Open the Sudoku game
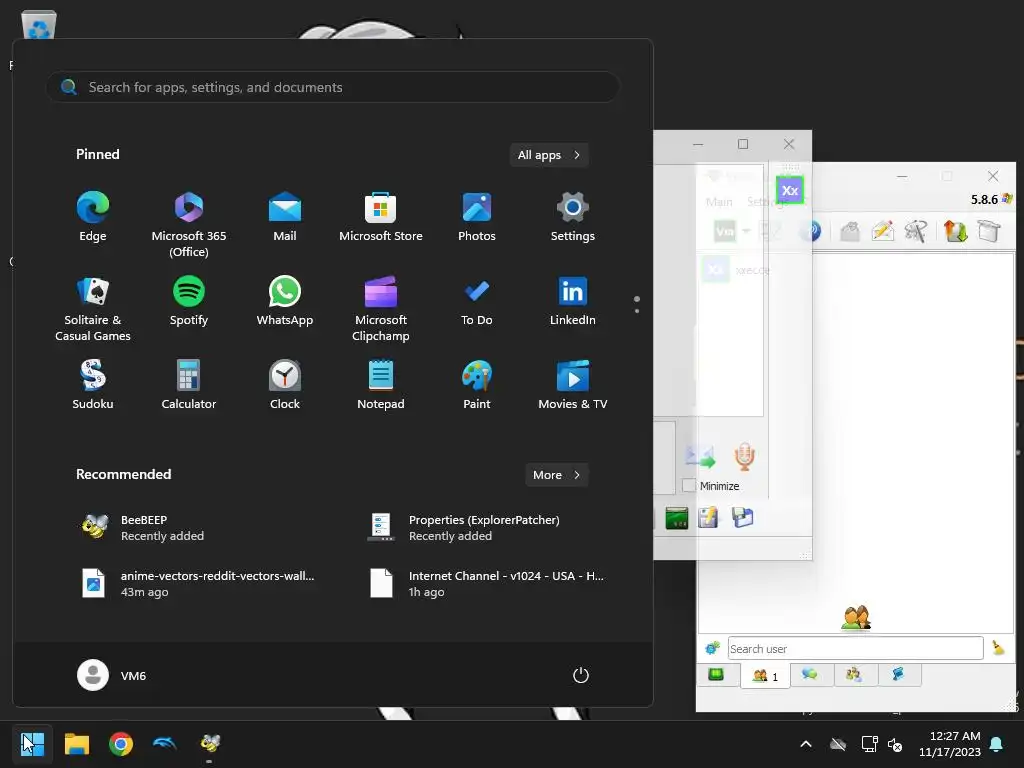 [93, 385]
